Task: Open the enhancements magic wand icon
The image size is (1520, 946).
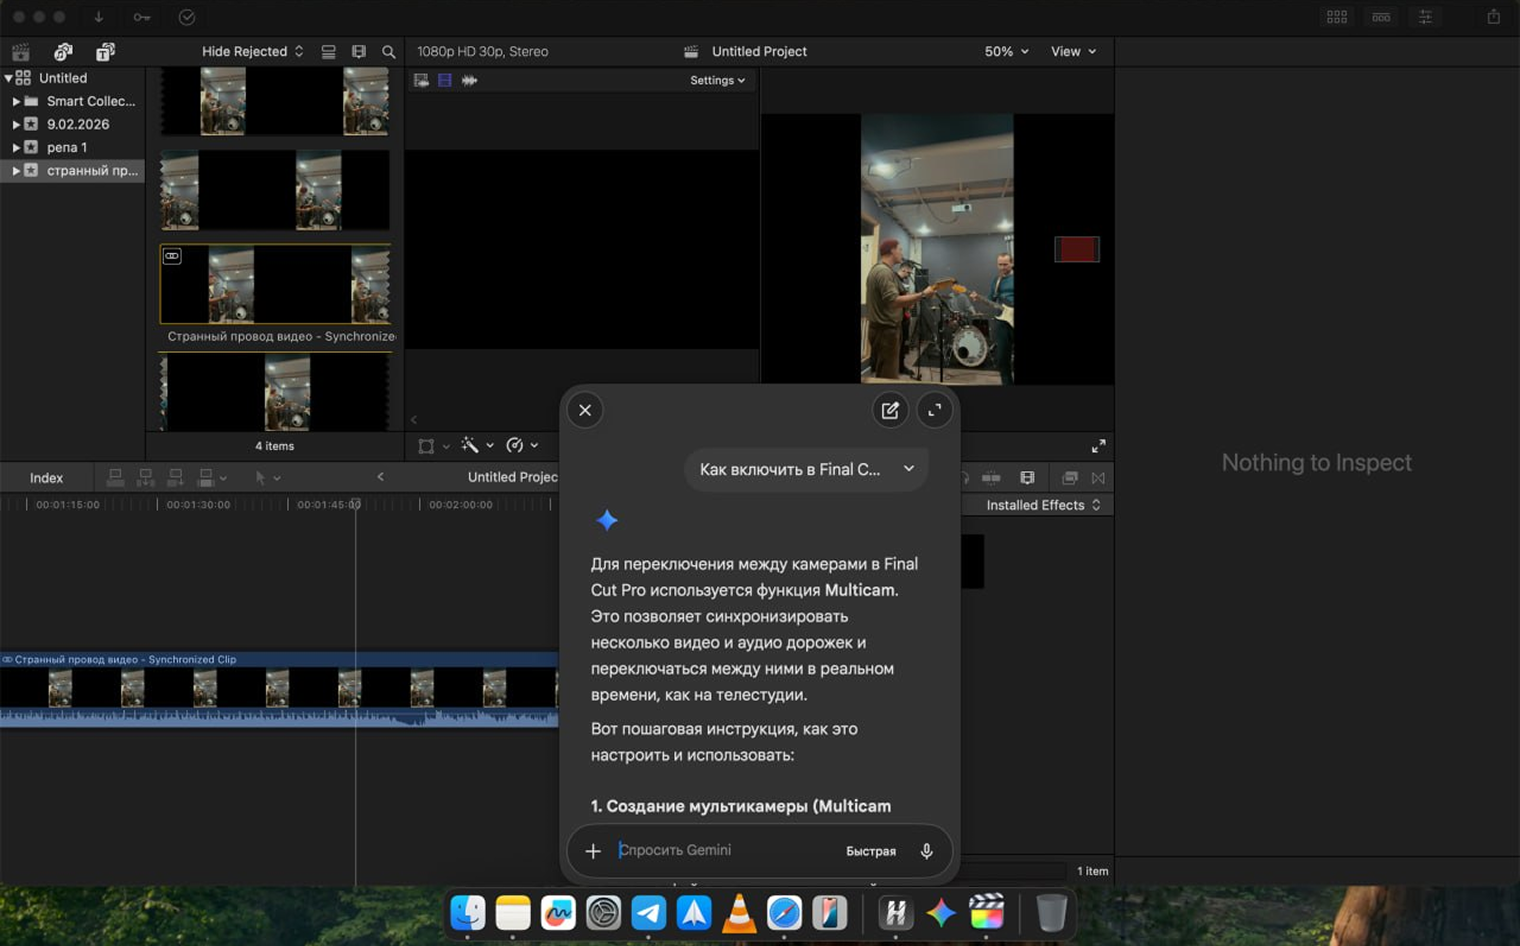Action: 470,446
